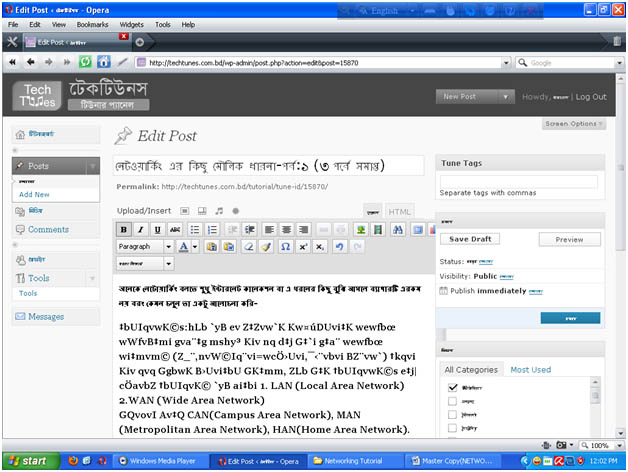The image size is (628, 472).
Task: Add audio via Upload/Insert music note icon
Action: pos(219,211)
